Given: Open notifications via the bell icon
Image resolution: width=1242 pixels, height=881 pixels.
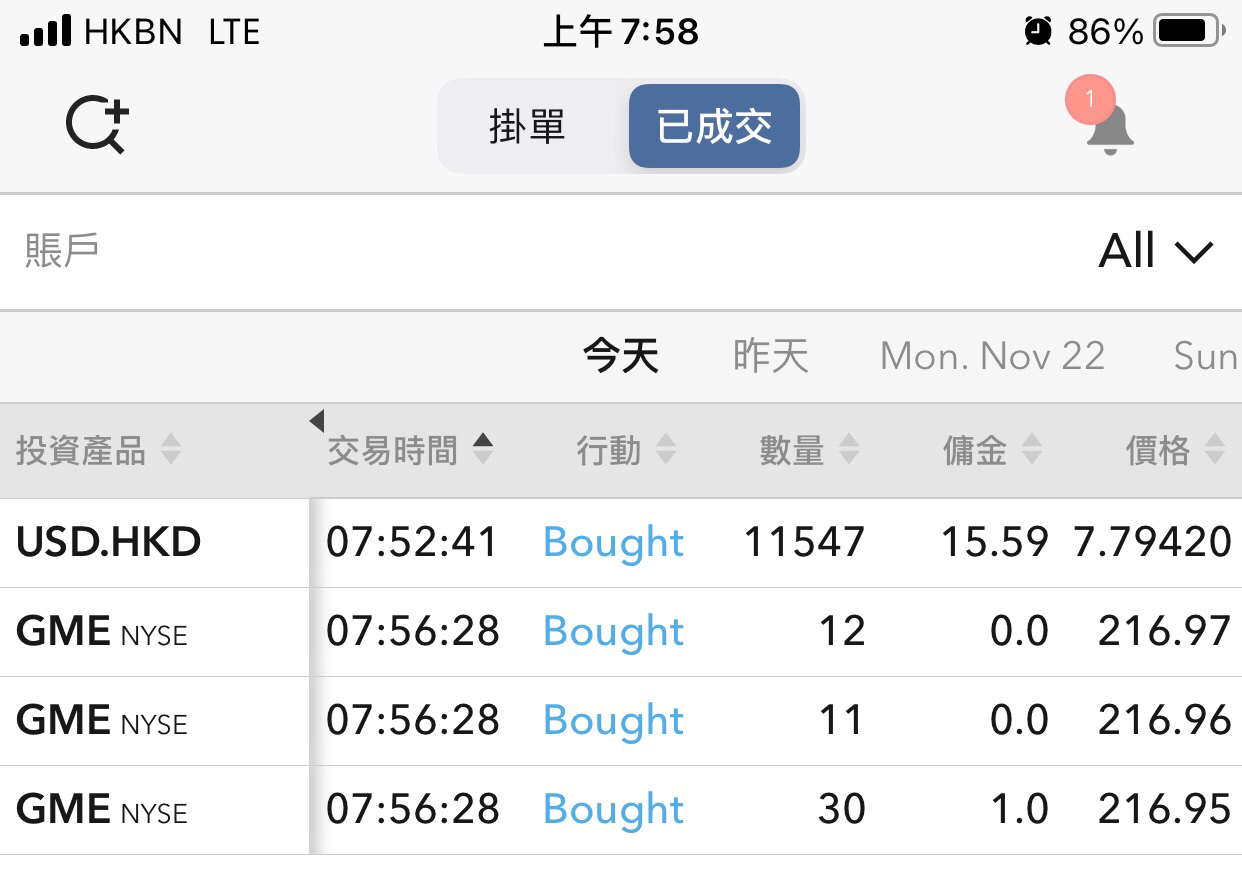Looking at the screenshot, I should click(x=1110, y=128).
